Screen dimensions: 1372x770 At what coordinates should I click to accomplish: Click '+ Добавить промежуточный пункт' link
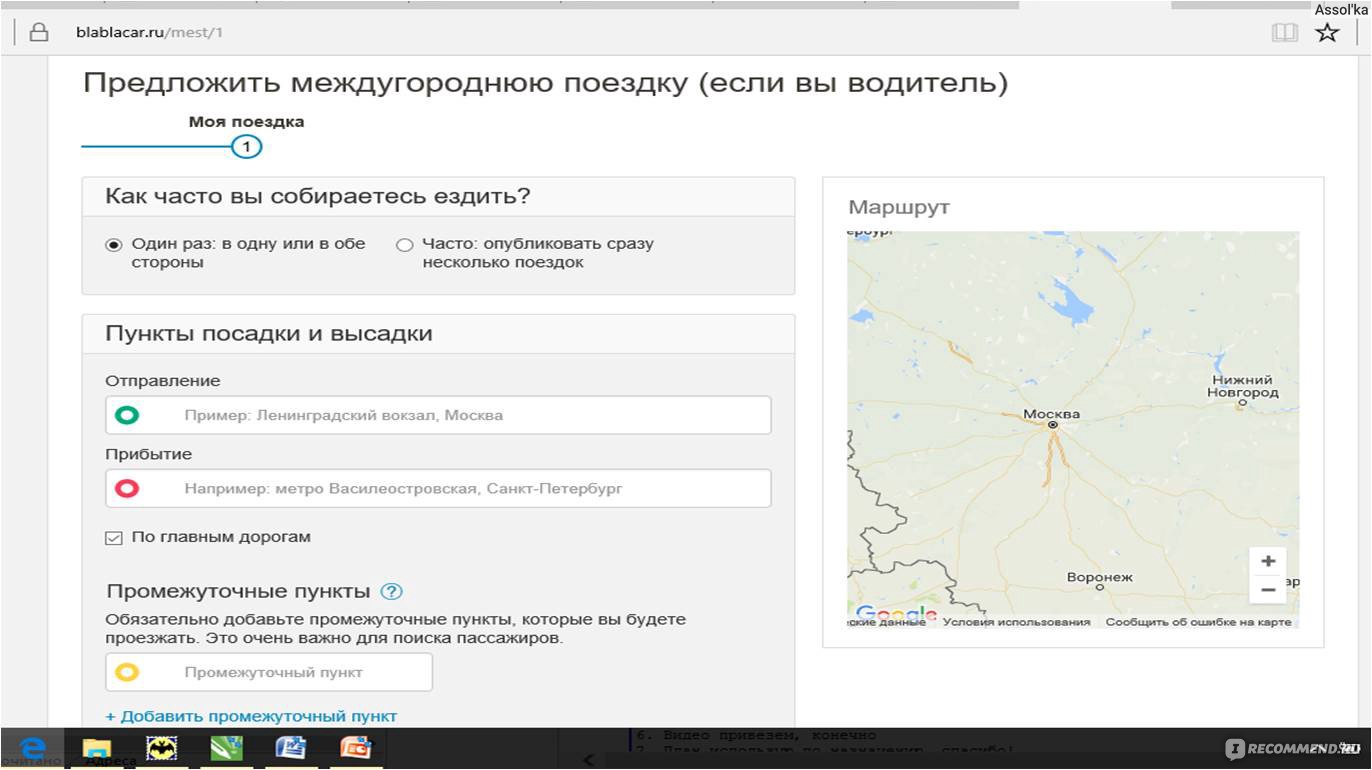pos(251,716)
